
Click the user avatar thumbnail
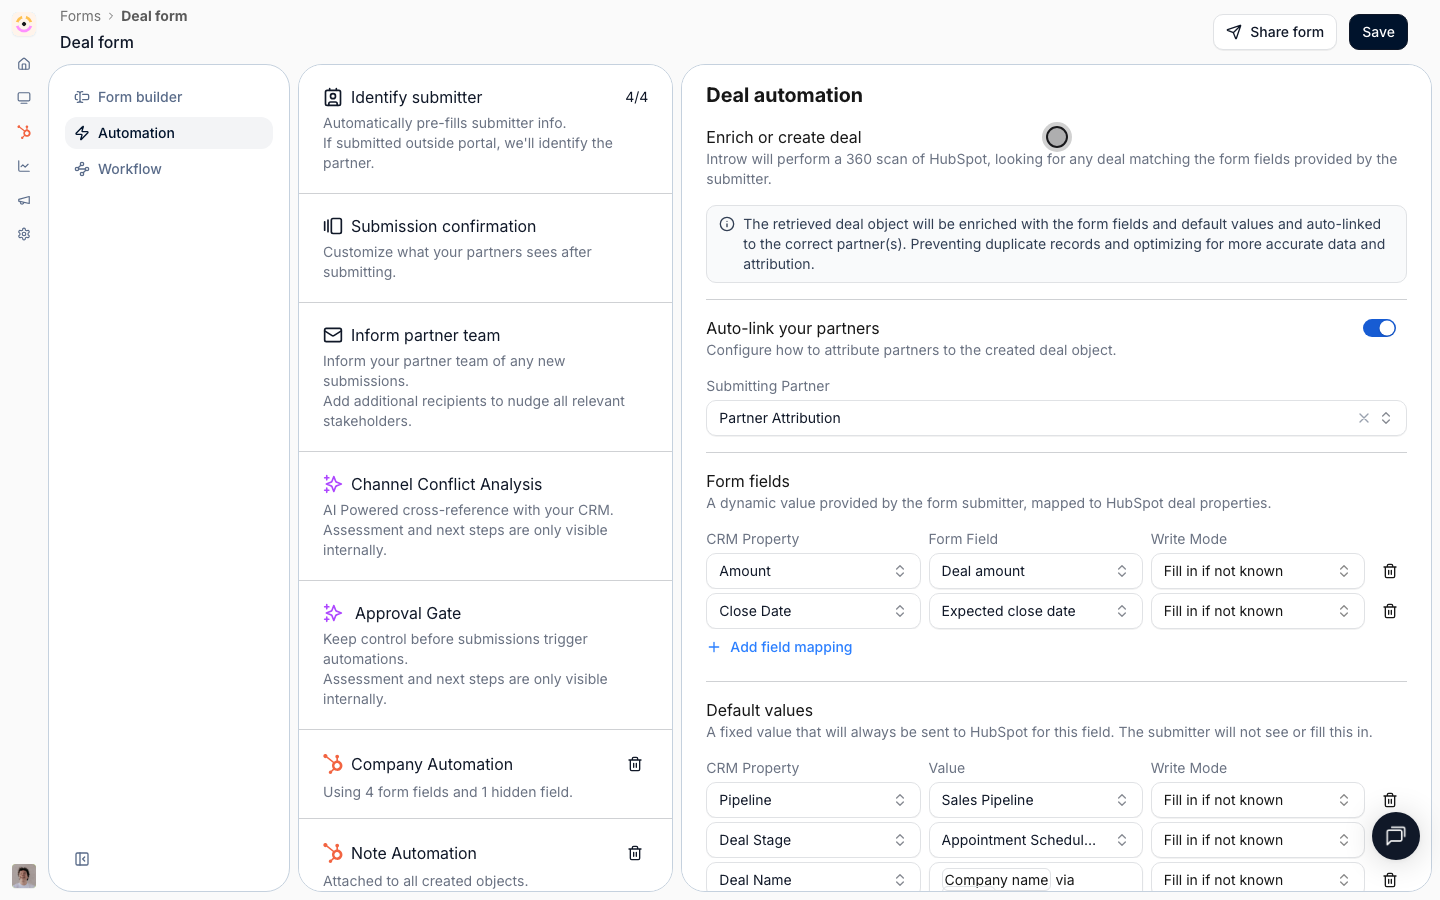[x=24, y=876]
